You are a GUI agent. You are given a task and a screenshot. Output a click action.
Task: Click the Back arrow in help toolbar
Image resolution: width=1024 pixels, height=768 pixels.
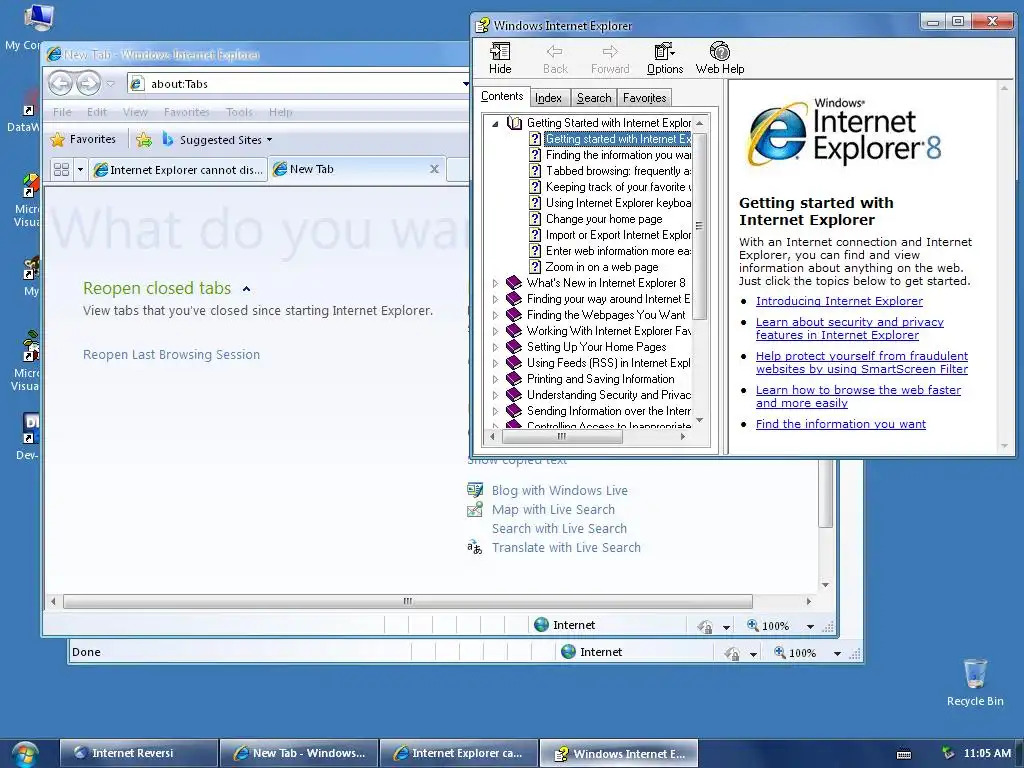(555, 58)
